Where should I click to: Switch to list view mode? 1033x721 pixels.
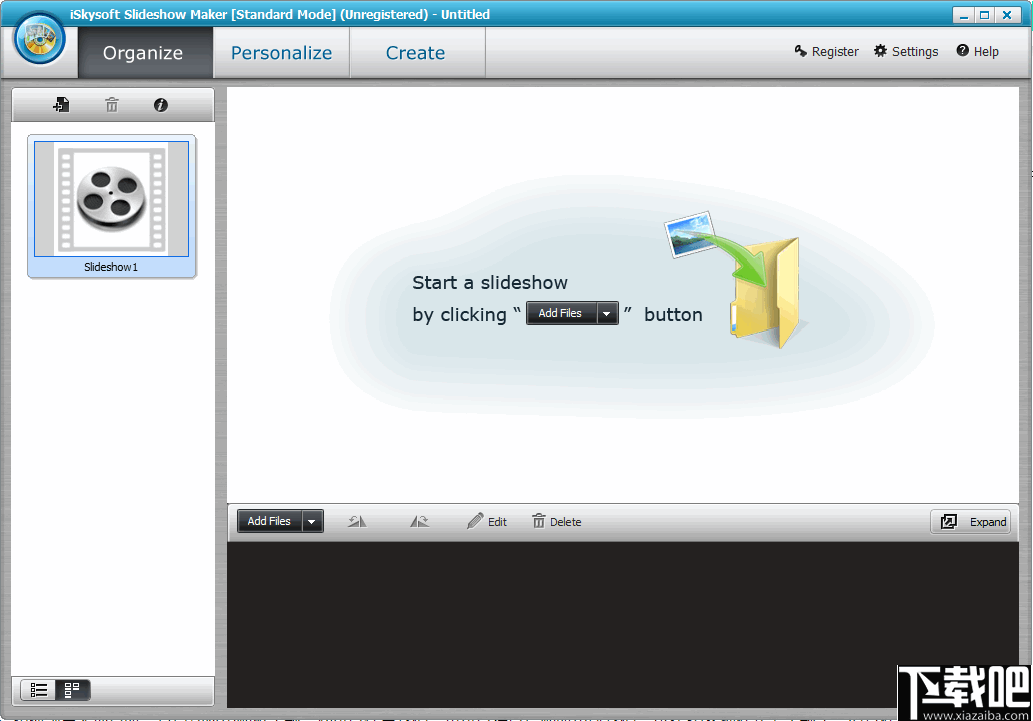[x=39, y=689]
